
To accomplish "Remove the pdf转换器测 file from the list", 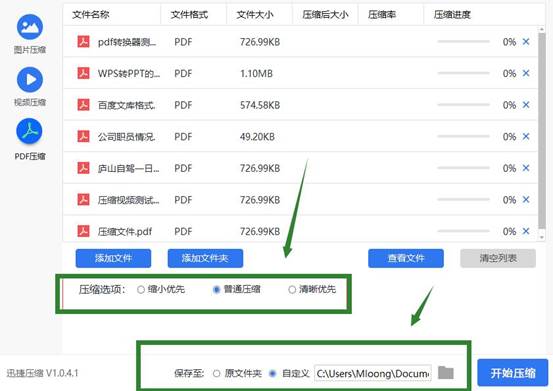I will pos(526,42).
